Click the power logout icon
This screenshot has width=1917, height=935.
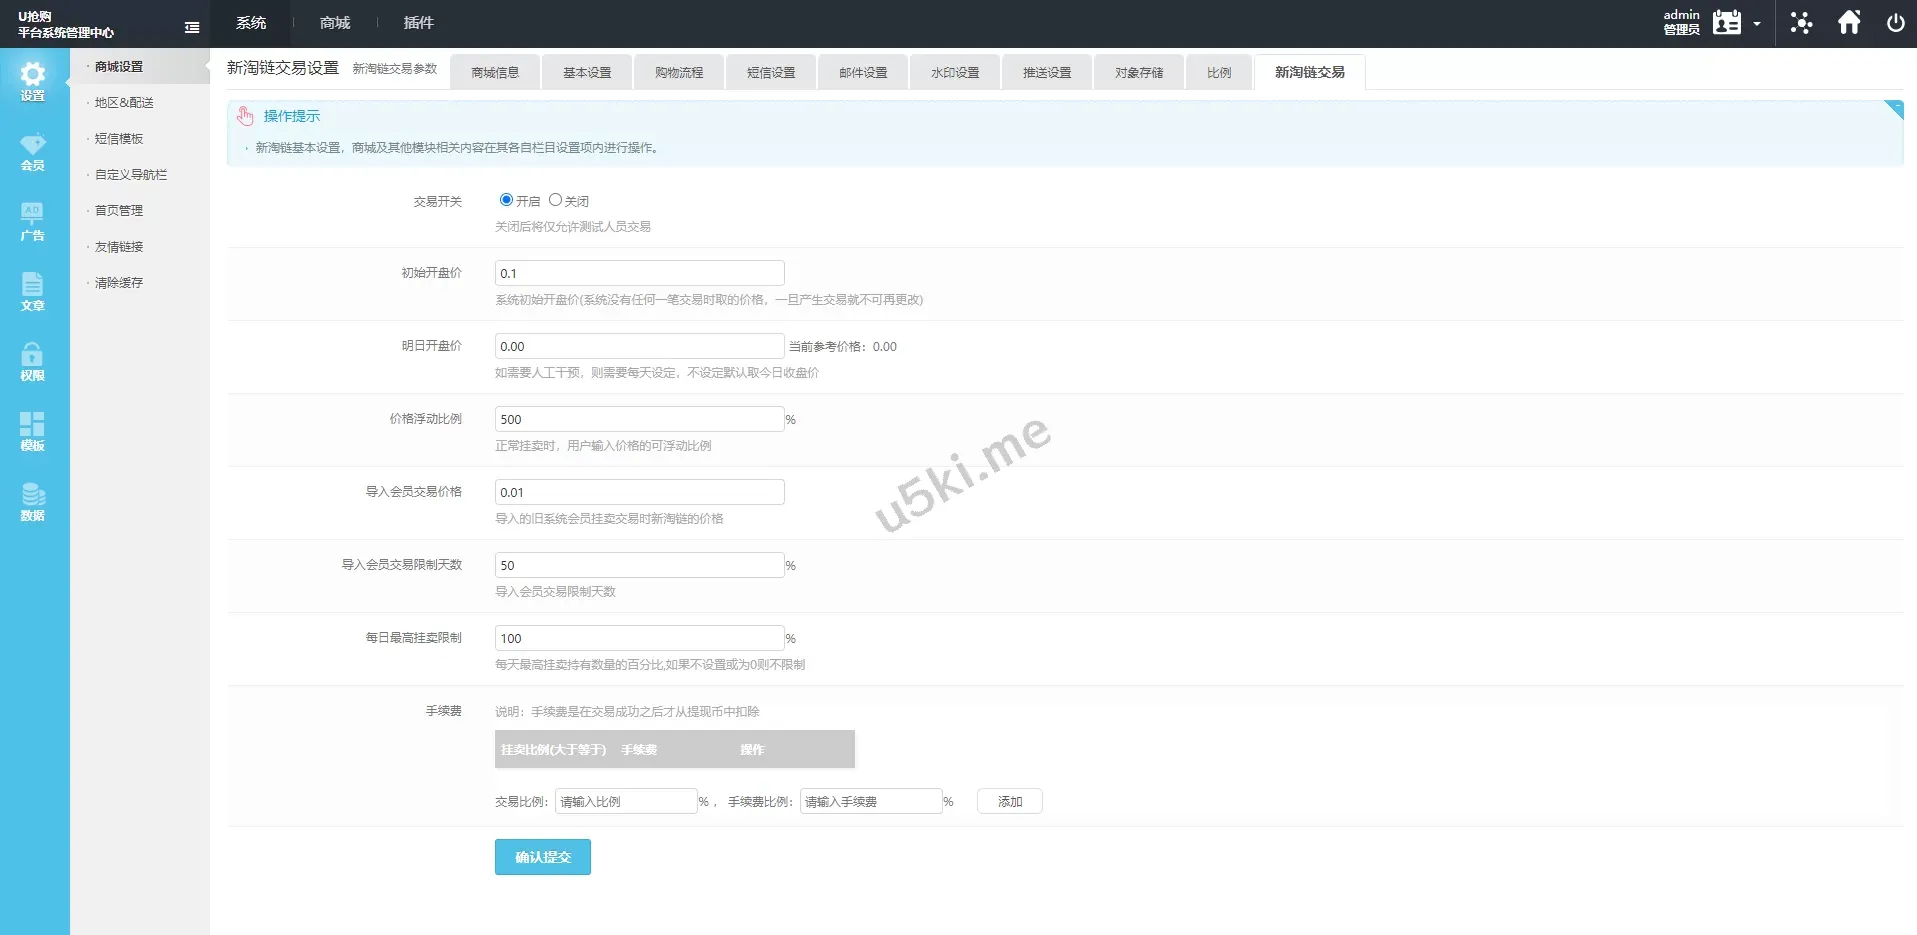(1895, 23)
